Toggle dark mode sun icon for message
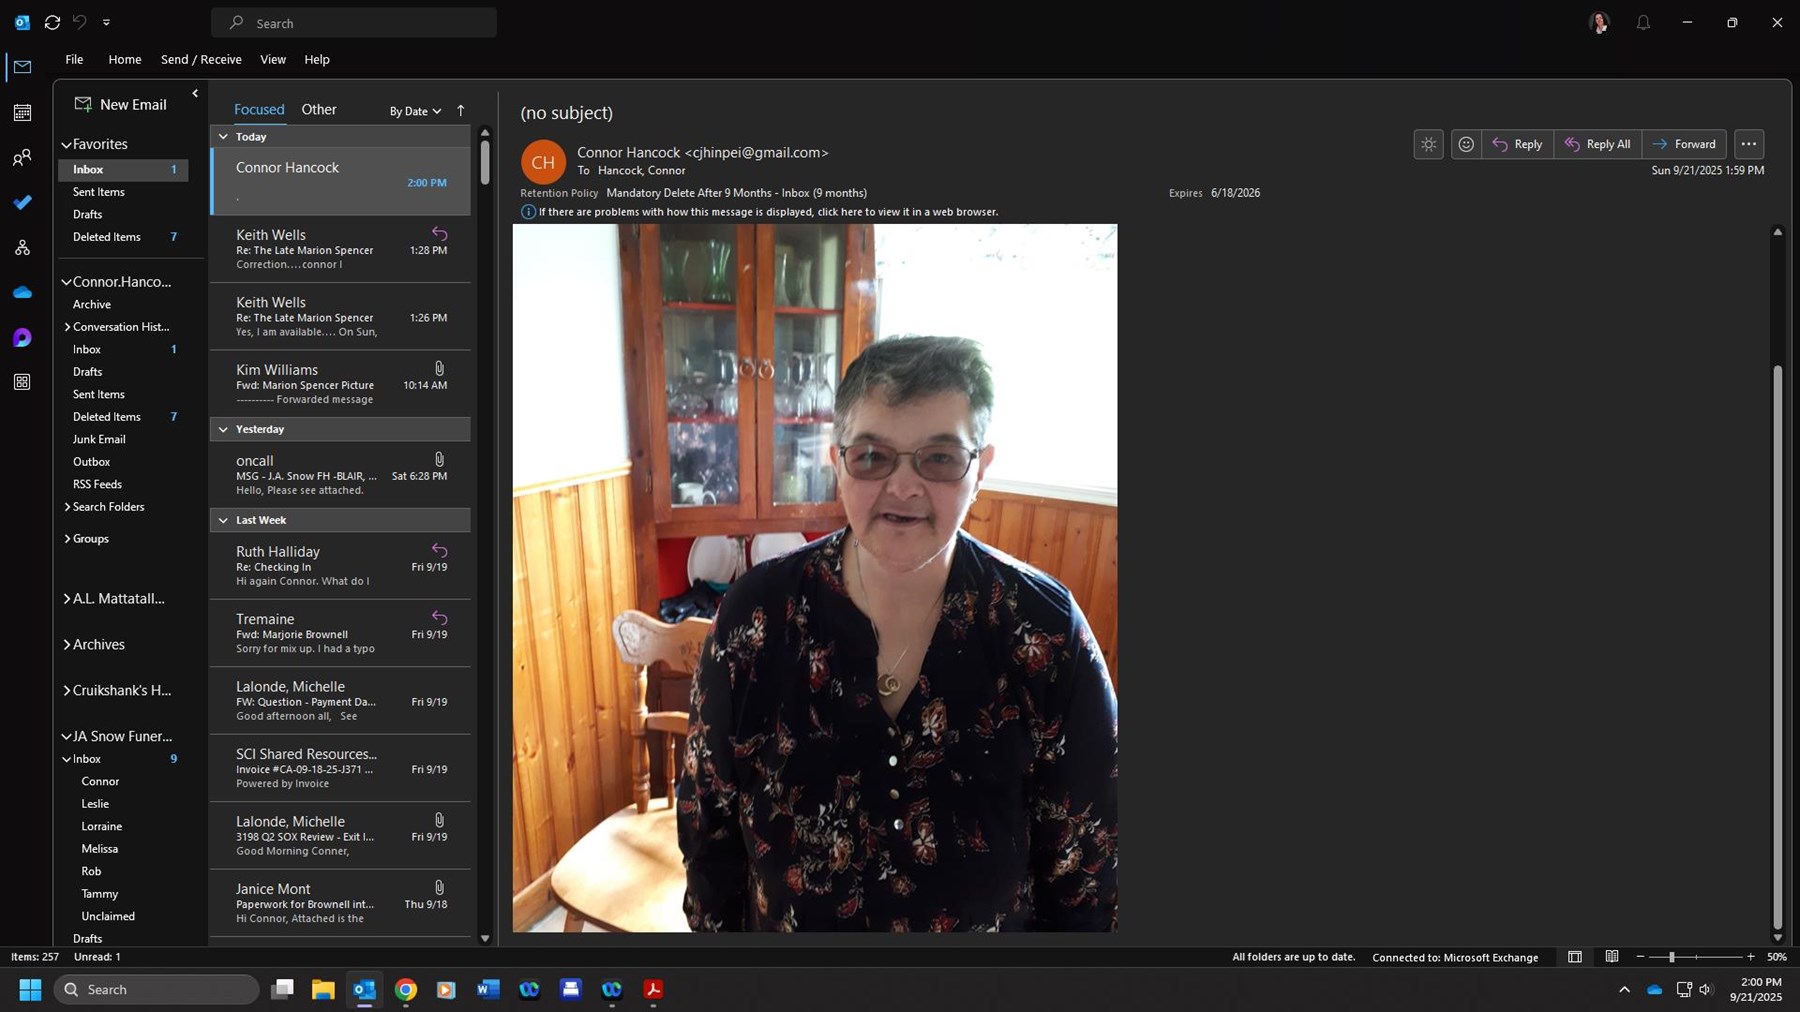The image size is (1800, 1012). coord(1428,144)
